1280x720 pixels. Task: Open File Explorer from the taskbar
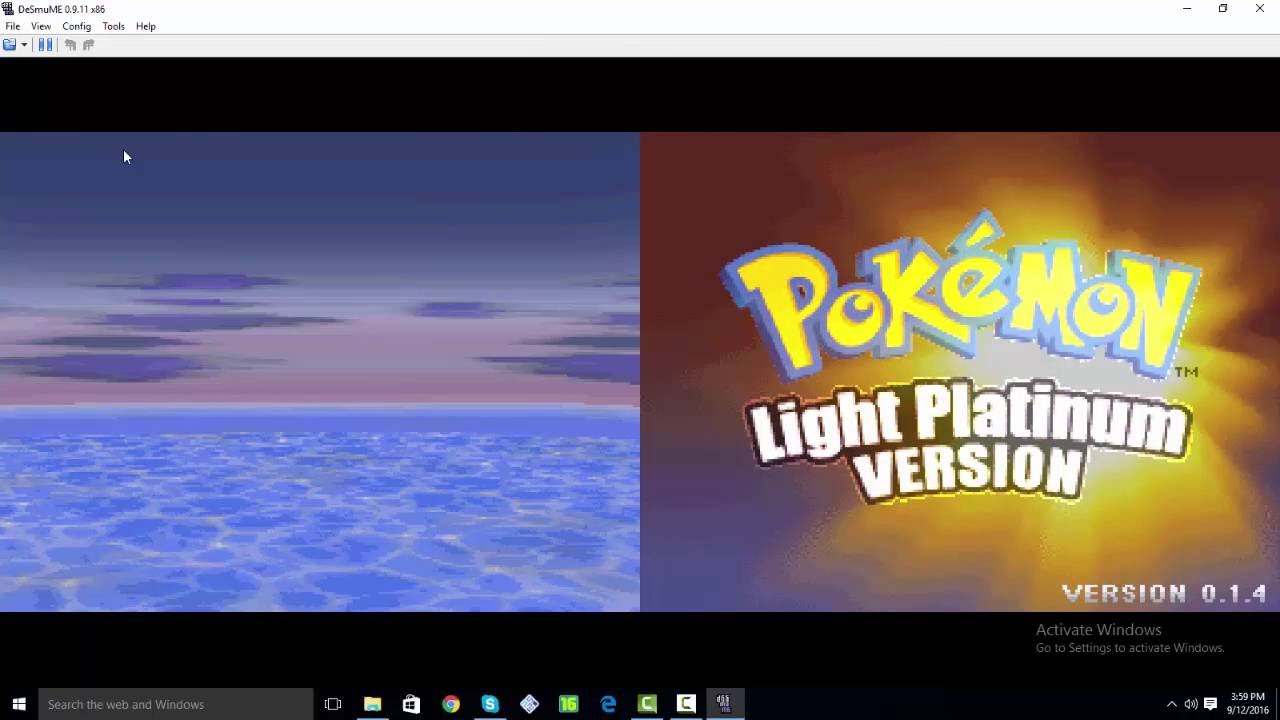coord(372,704)
